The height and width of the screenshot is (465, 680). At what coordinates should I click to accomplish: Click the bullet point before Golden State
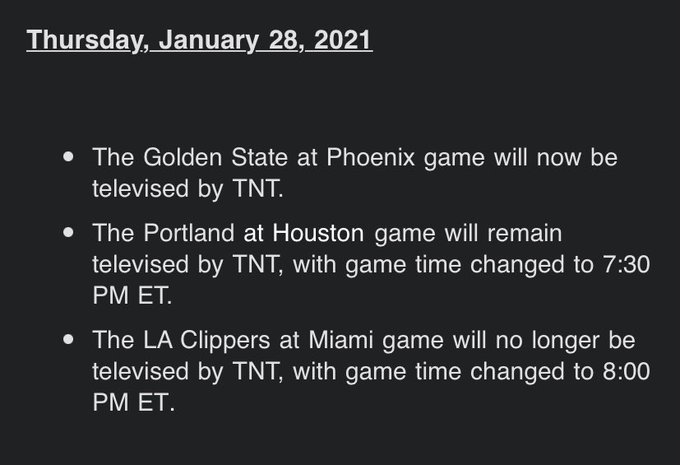click(x=68, y=158)
